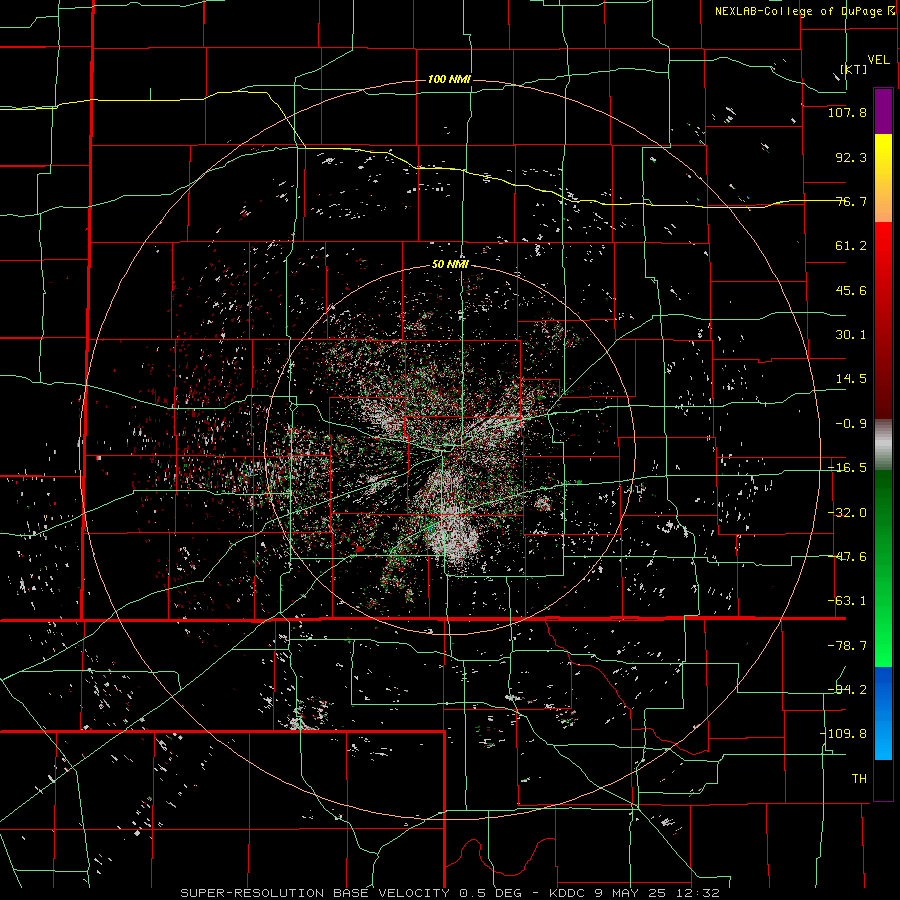Click the -32.0 velocity scale value

coord(847,513)
